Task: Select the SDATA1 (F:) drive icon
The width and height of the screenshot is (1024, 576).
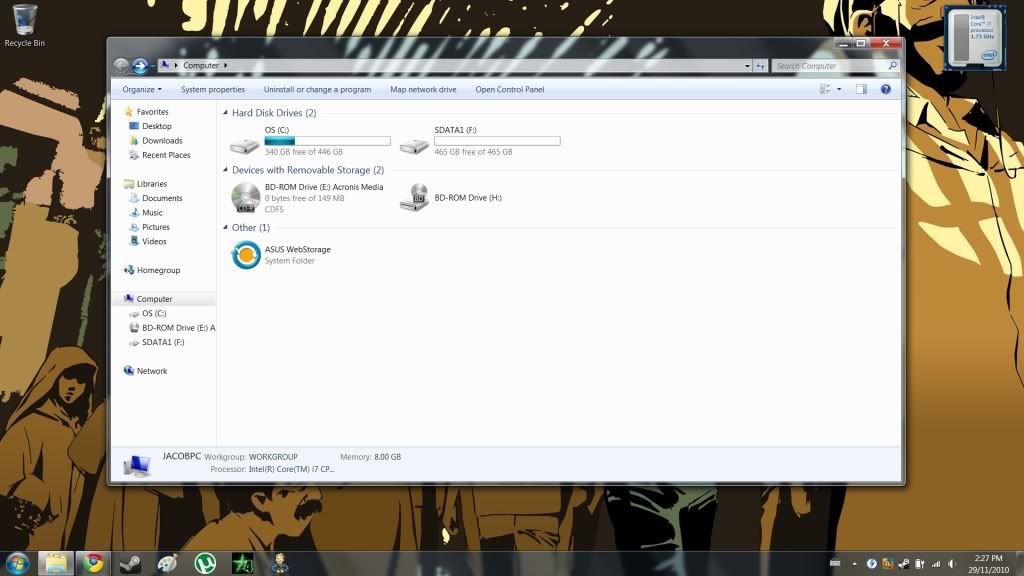Action: 414,144
